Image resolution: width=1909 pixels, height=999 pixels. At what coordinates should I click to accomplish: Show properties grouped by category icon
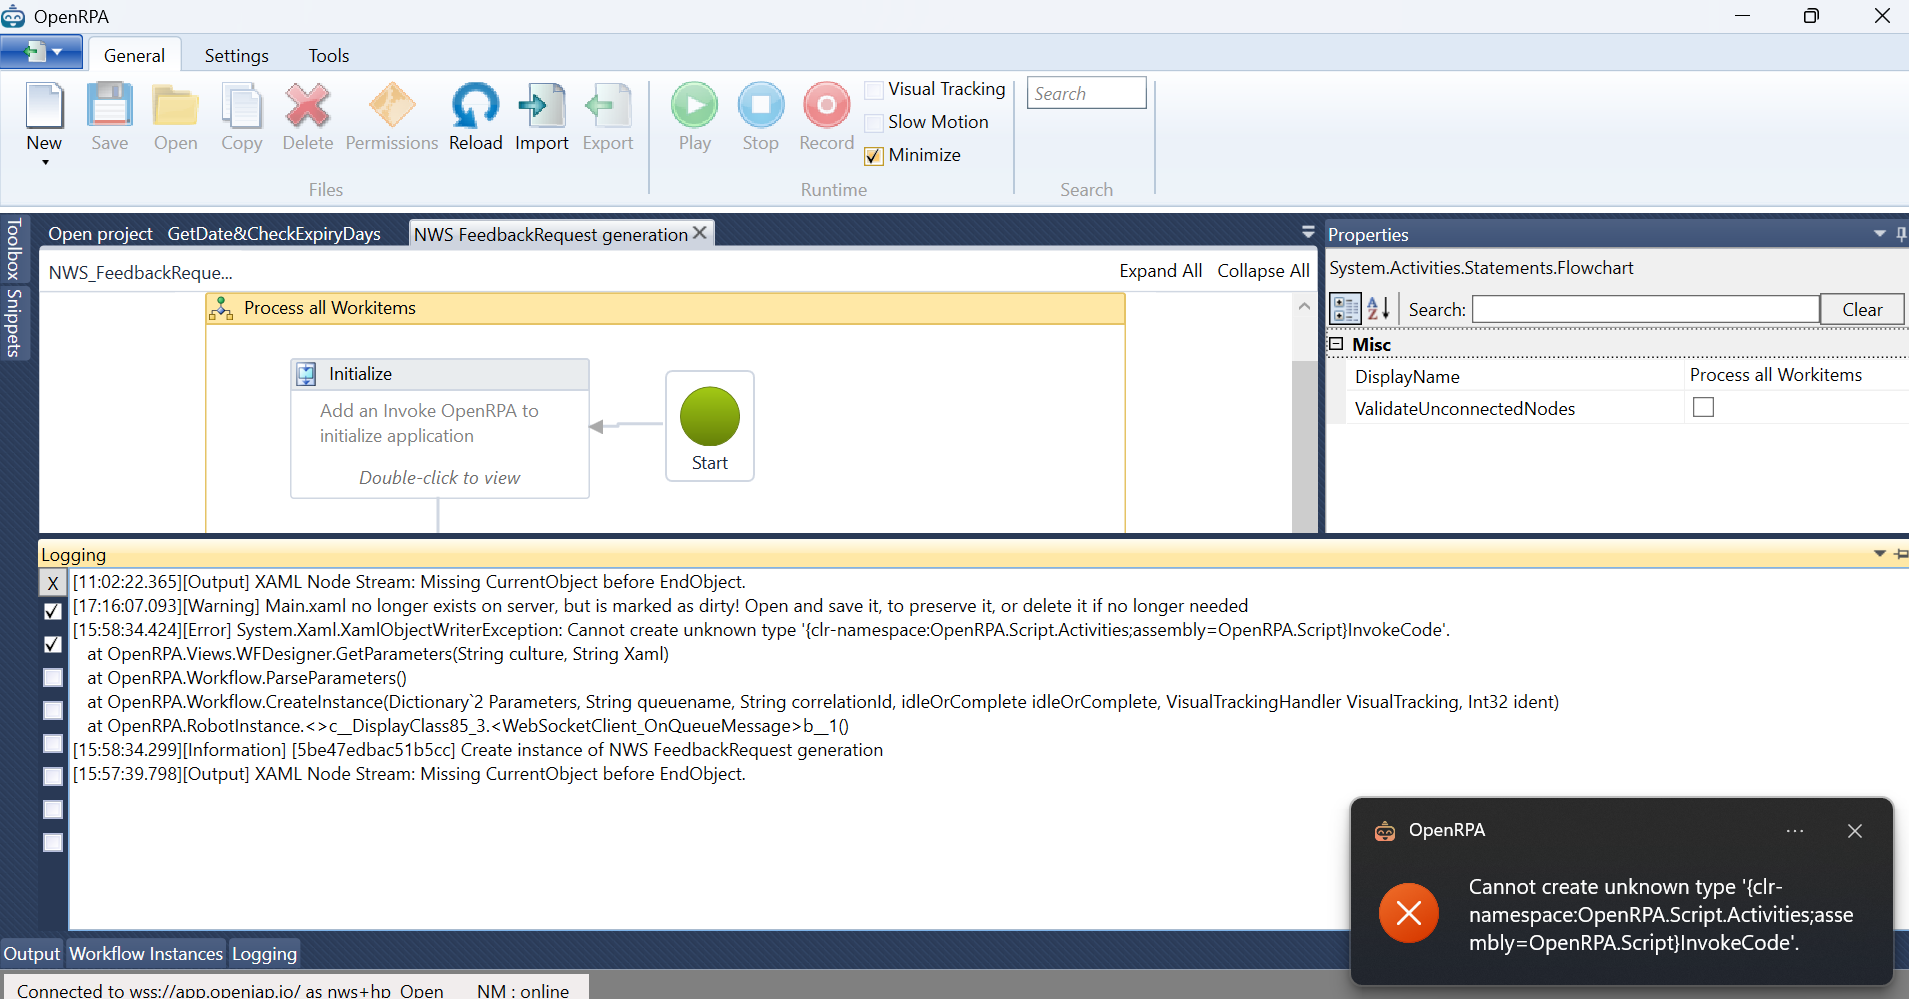1345,309
